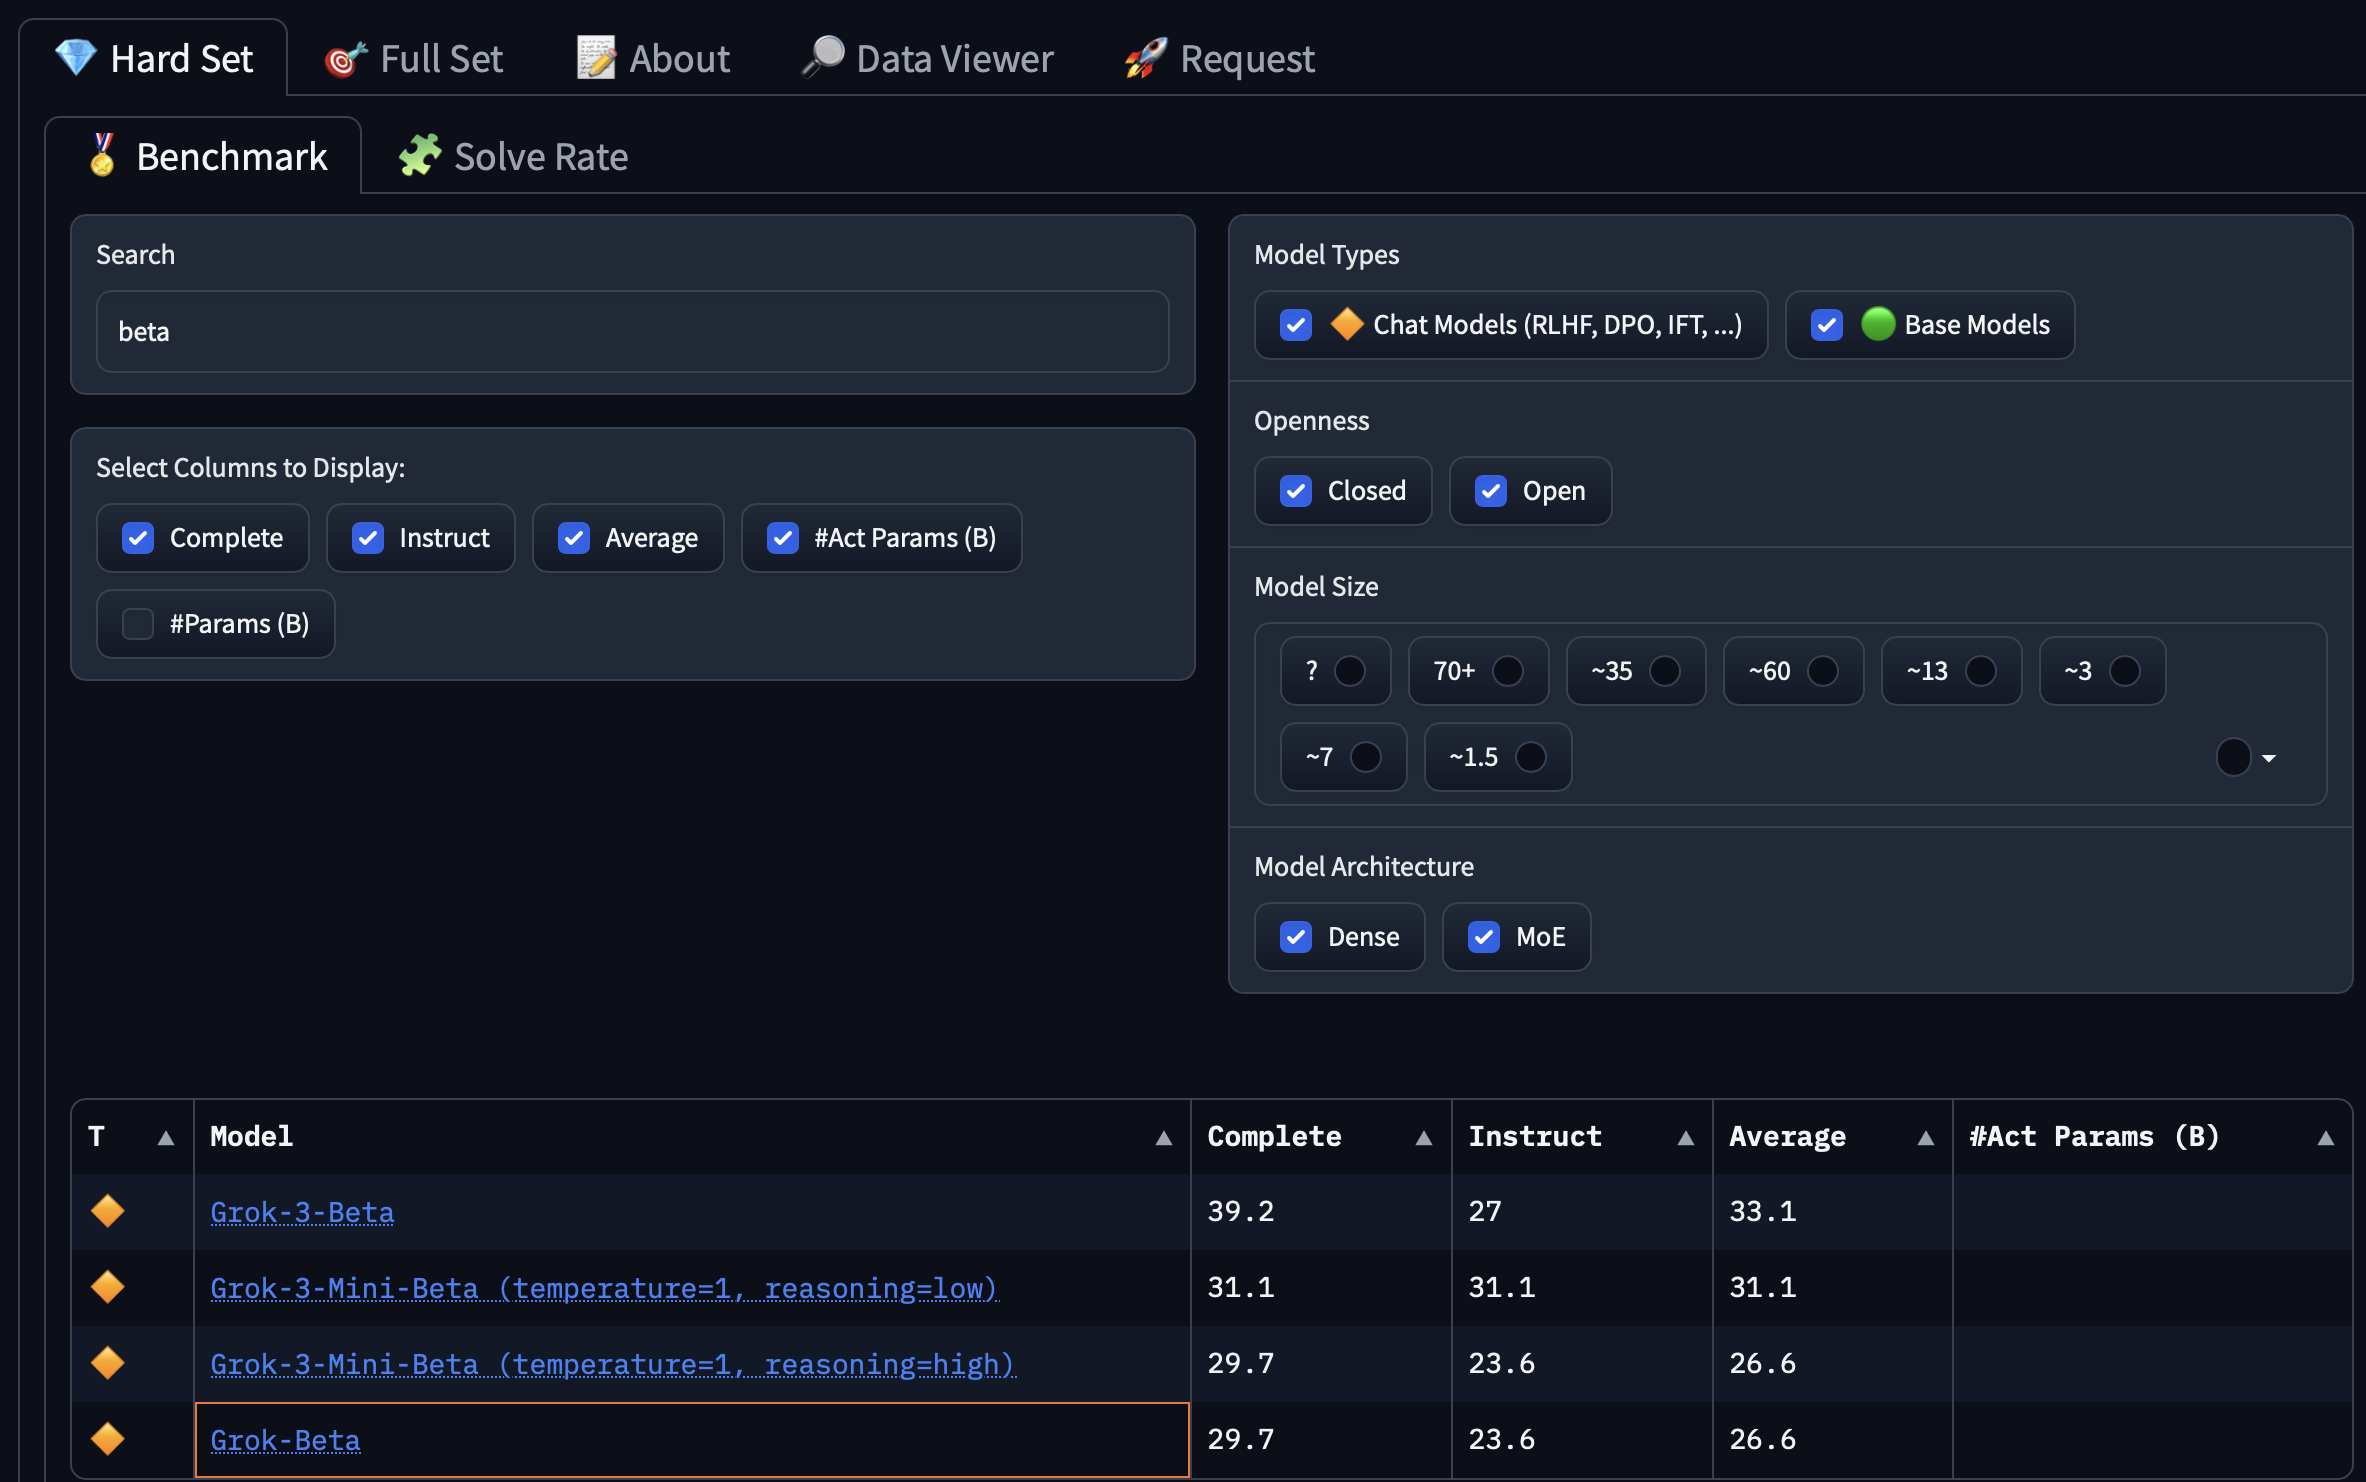Click the orange diamond Chat Models icon
Viewport: 2366px width, 1482px height.
click(1347, 324)
